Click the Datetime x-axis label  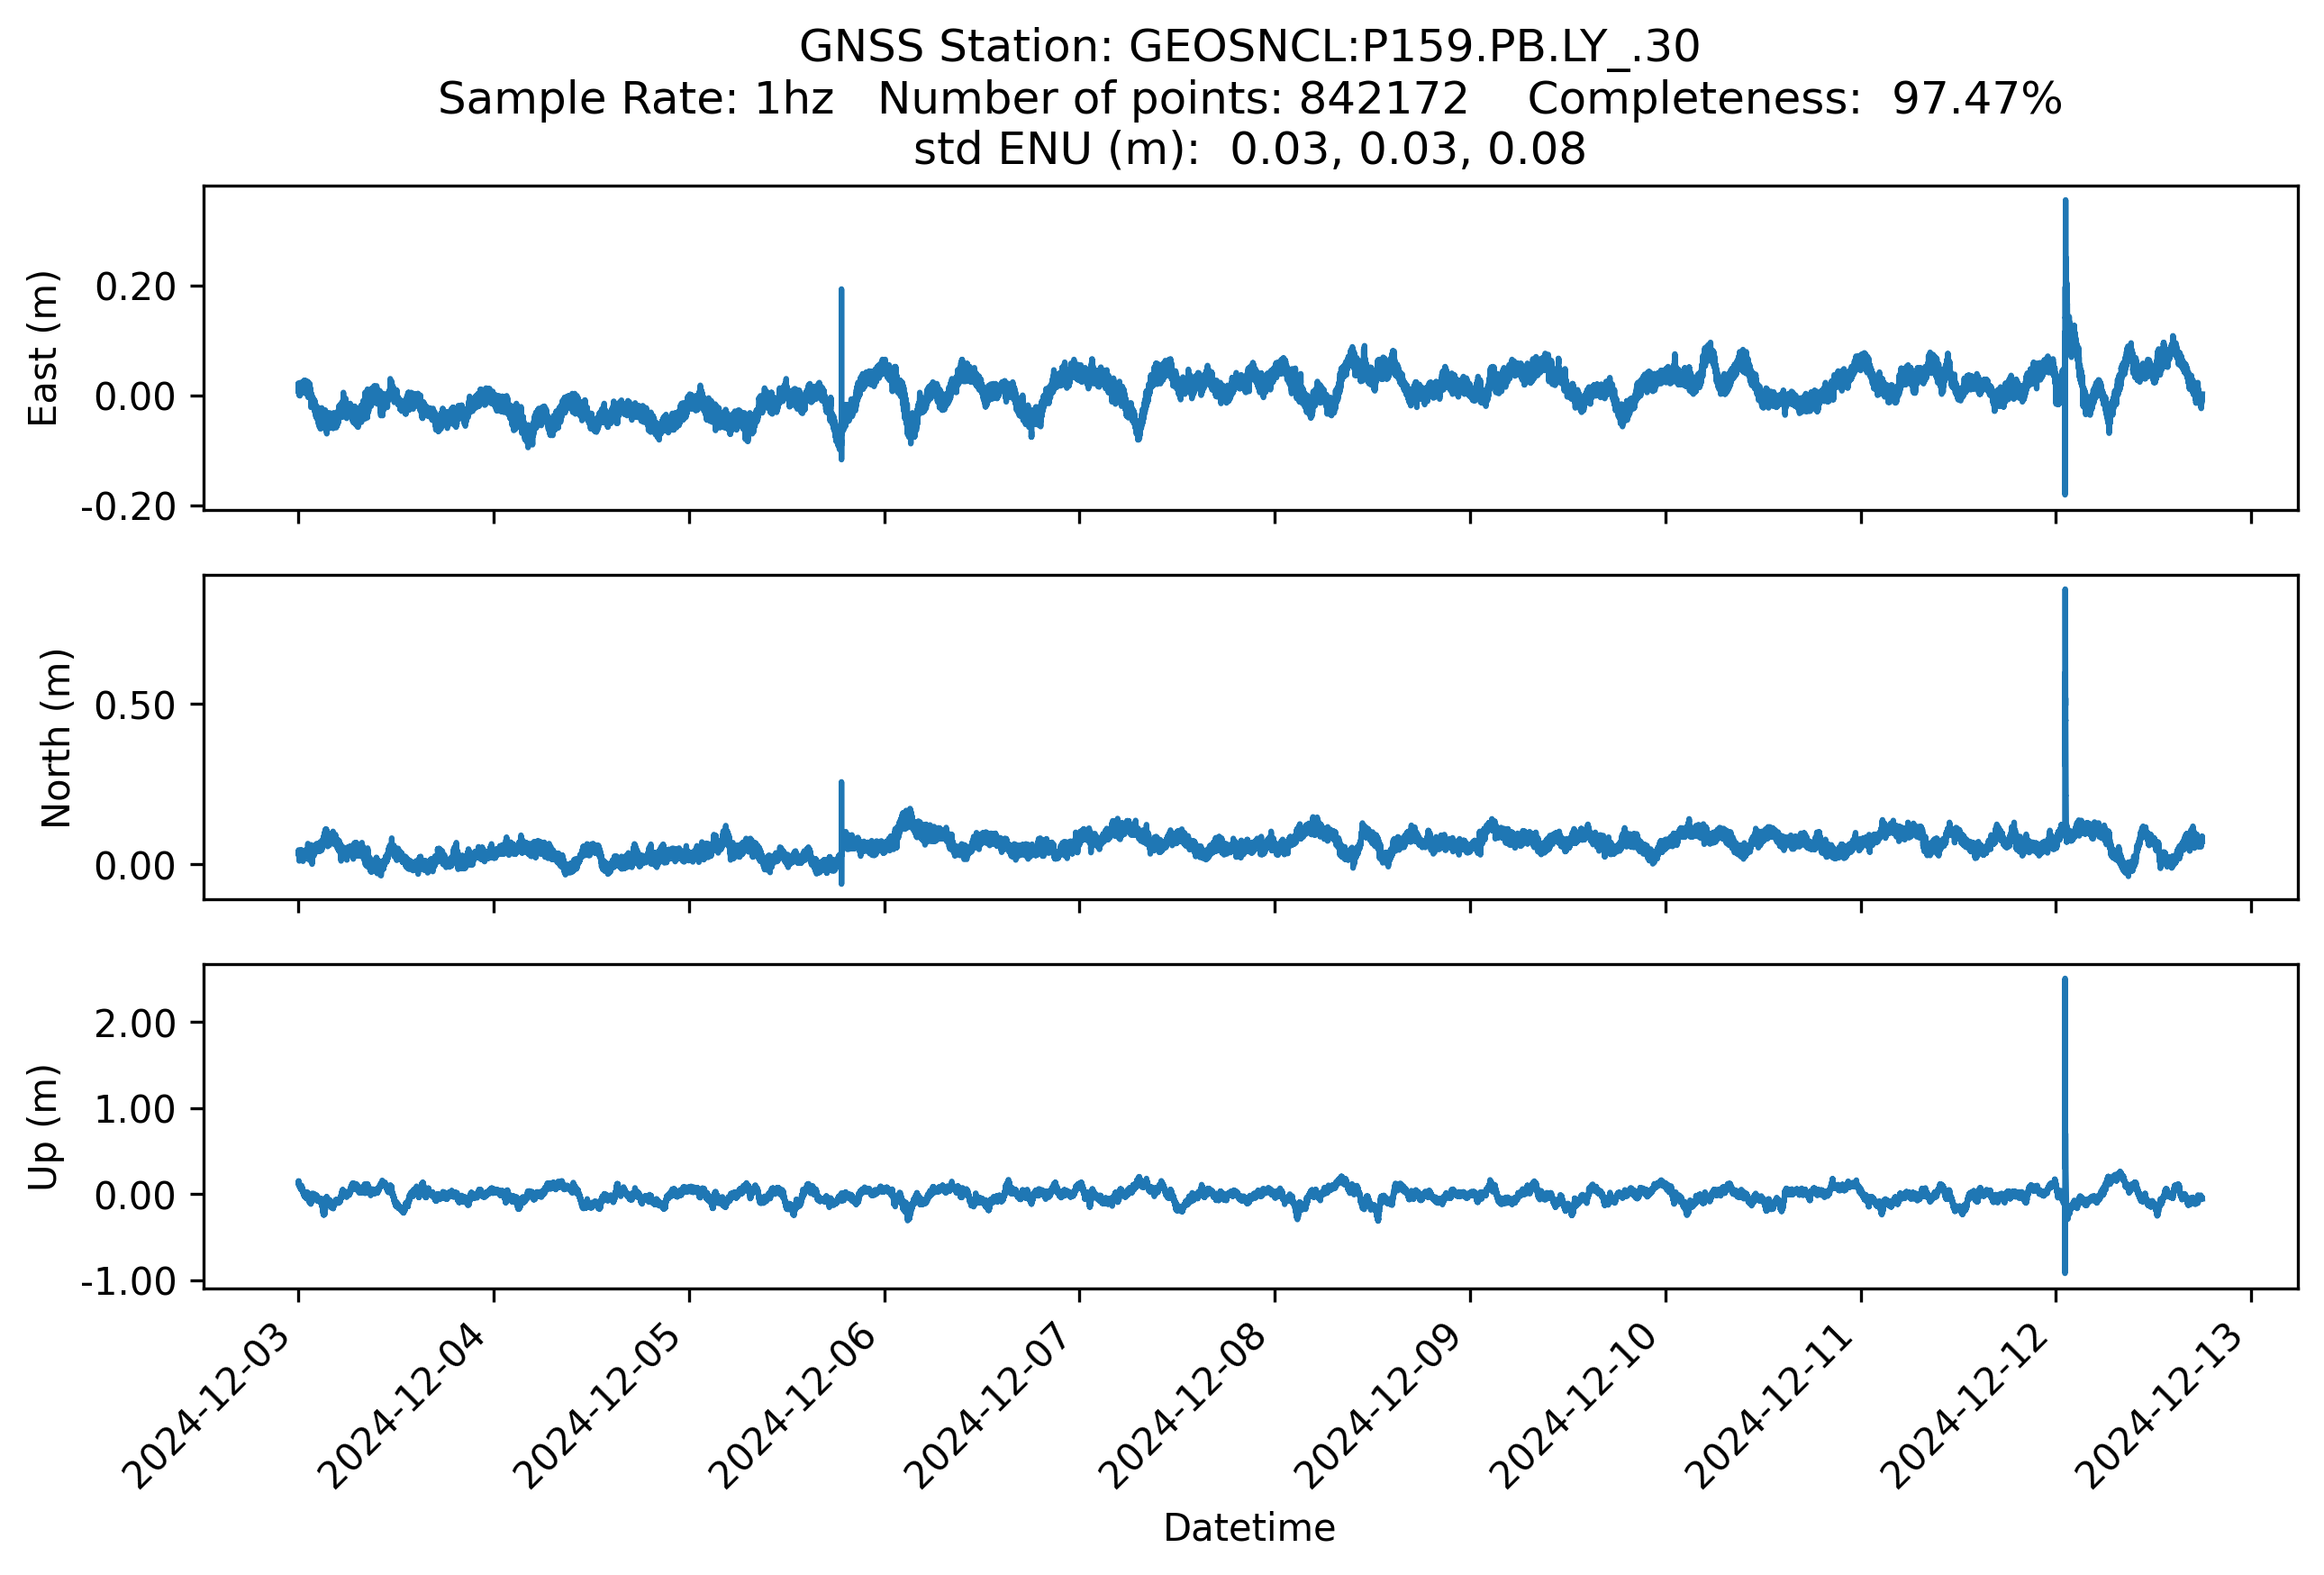click(x=1249, y=1528)
